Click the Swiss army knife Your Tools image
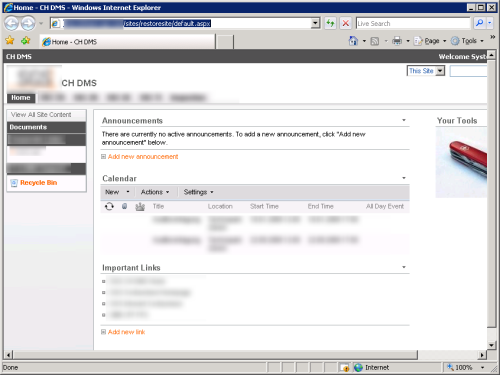The width and height of the screenshot is (500, 375). pos(462,163)
